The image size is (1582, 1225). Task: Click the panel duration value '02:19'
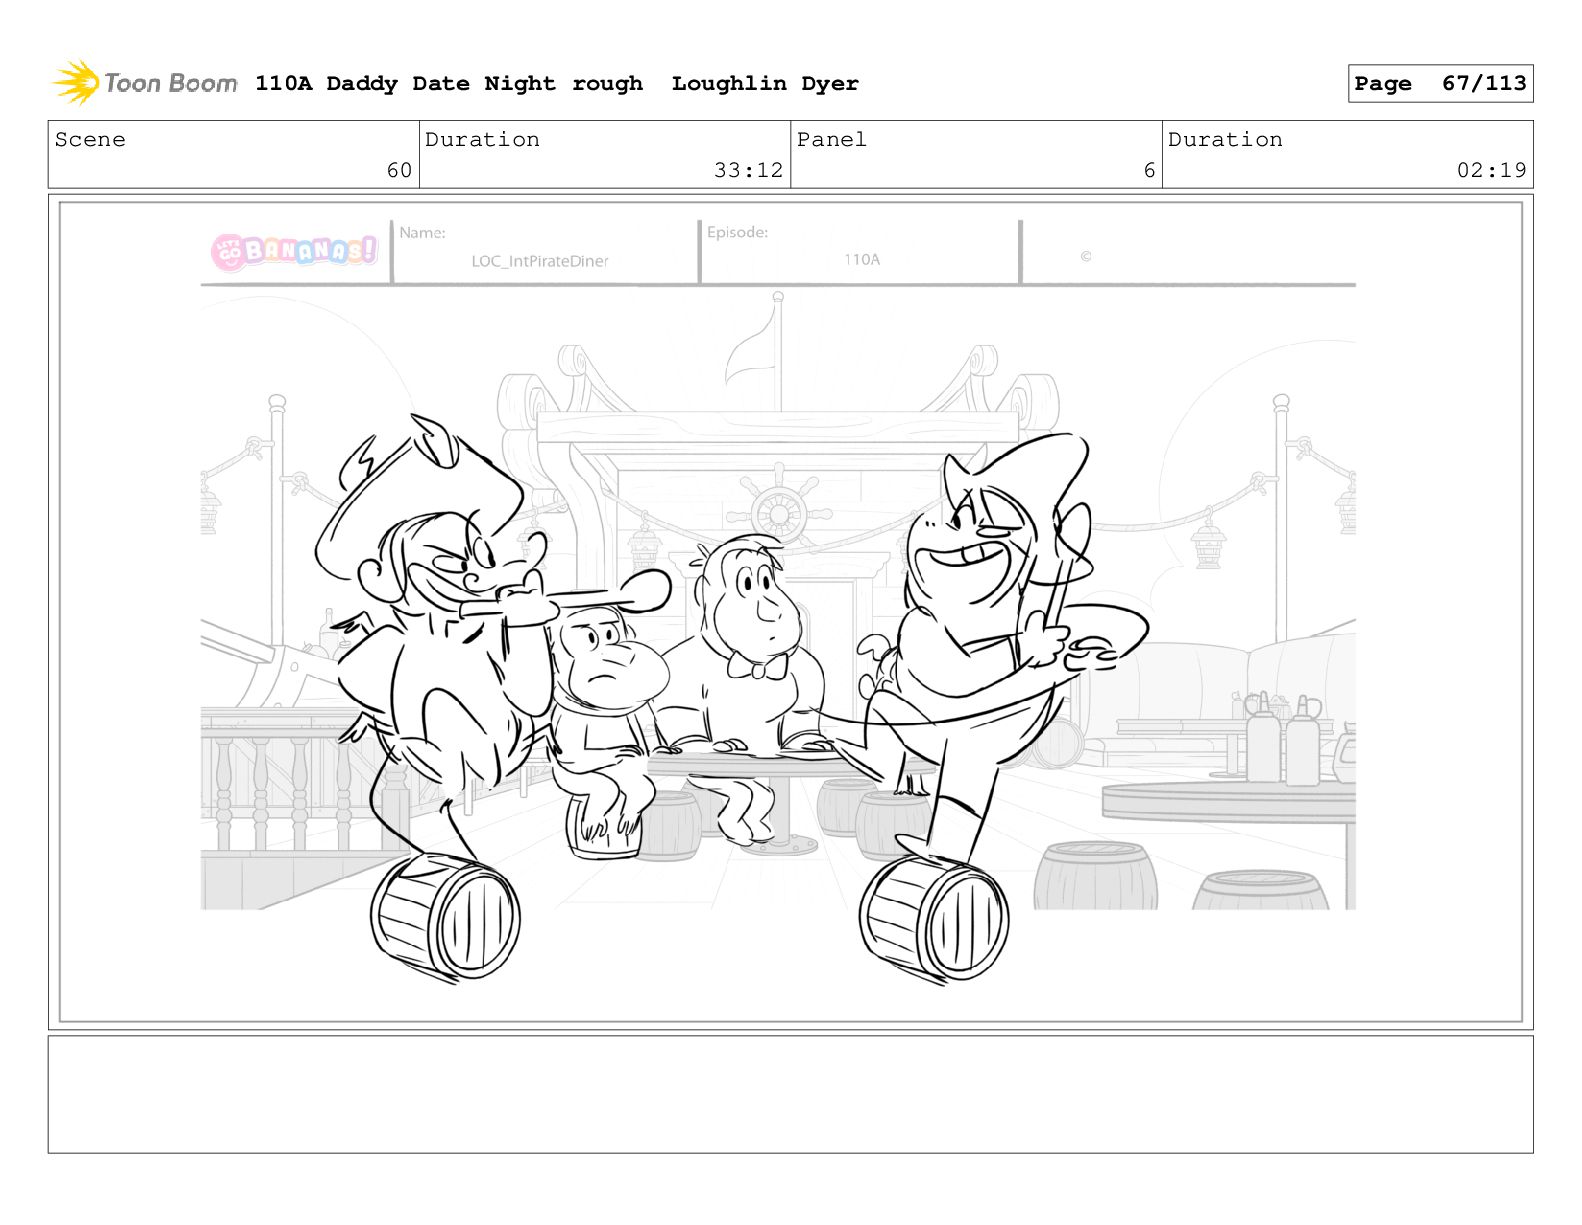coord(1491,170)
